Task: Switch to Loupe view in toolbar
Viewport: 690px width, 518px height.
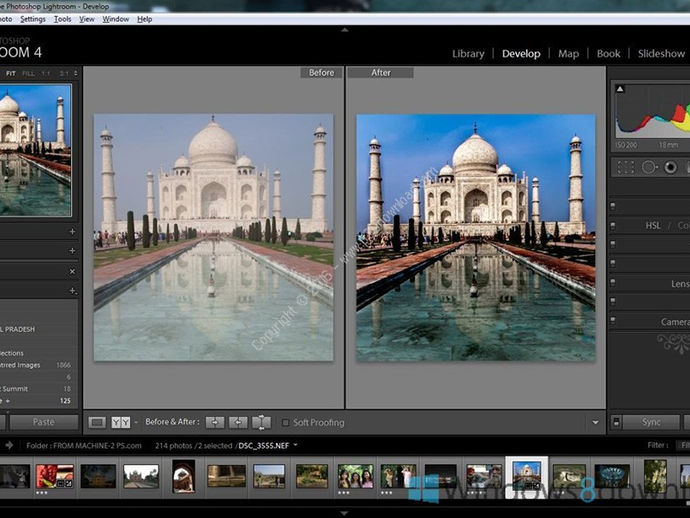Action: click(x=97, y=422)
